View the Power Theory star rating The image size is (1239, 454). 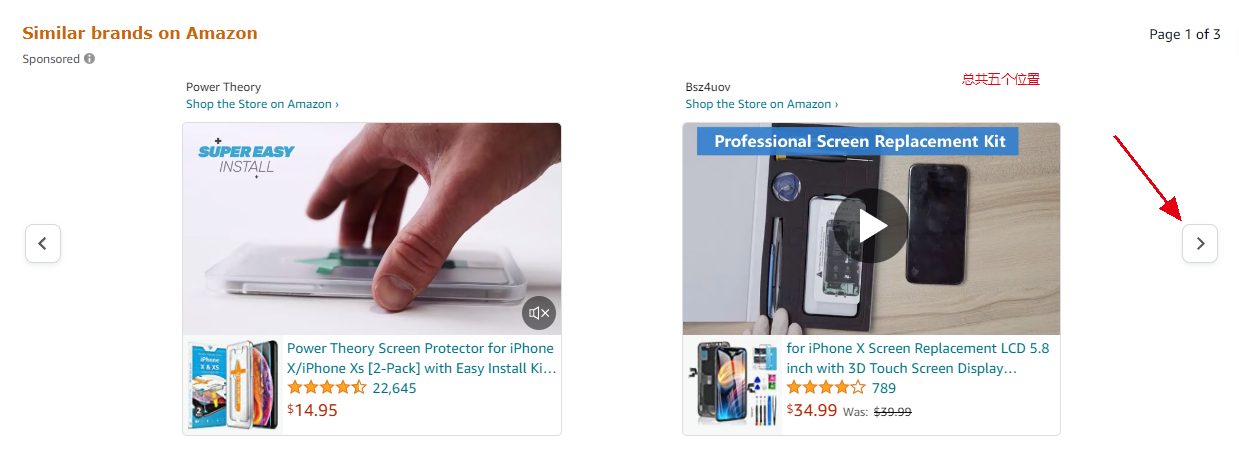[x=327, y=388]
